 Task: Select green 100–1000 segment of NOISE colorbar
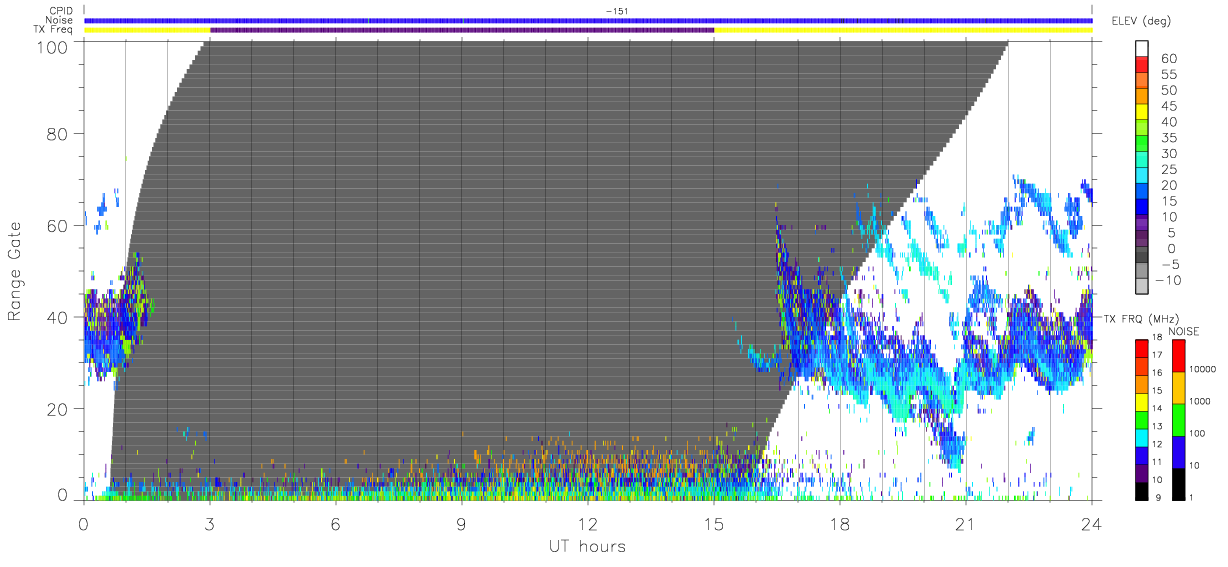(1179, 419)
